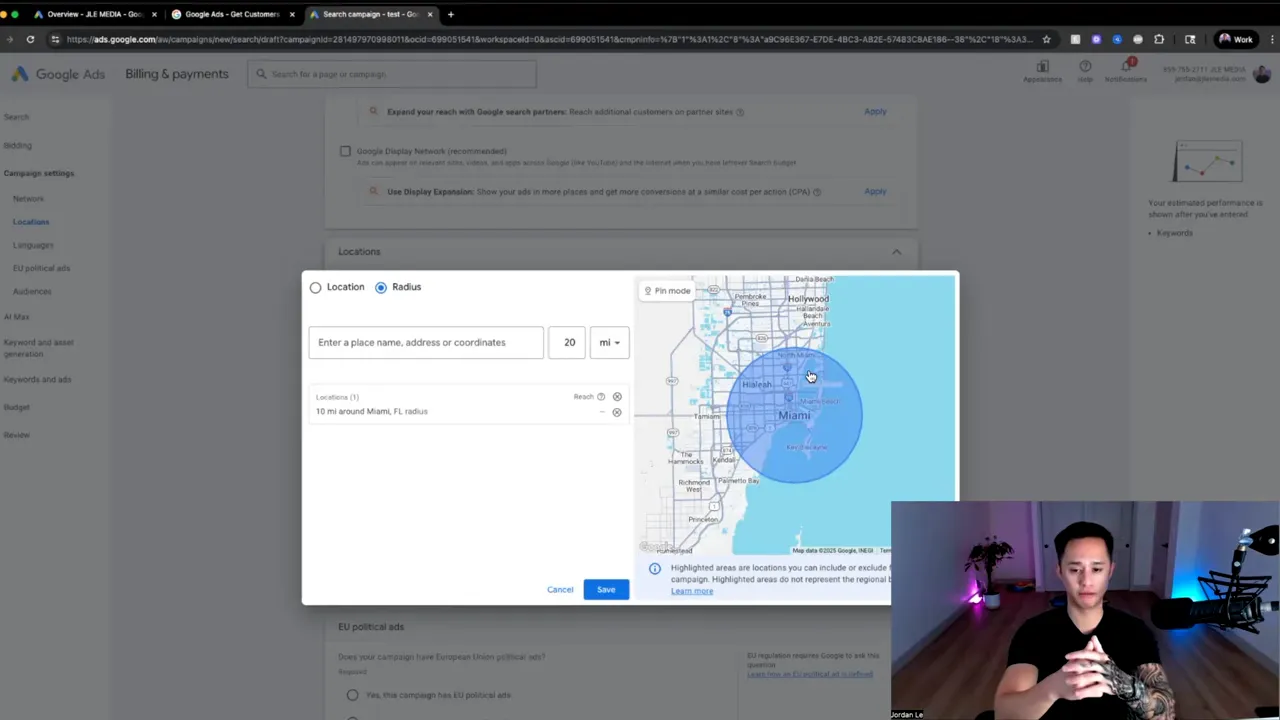Switch to Google Ads - Get Customers tab

[x=231, y=14]
